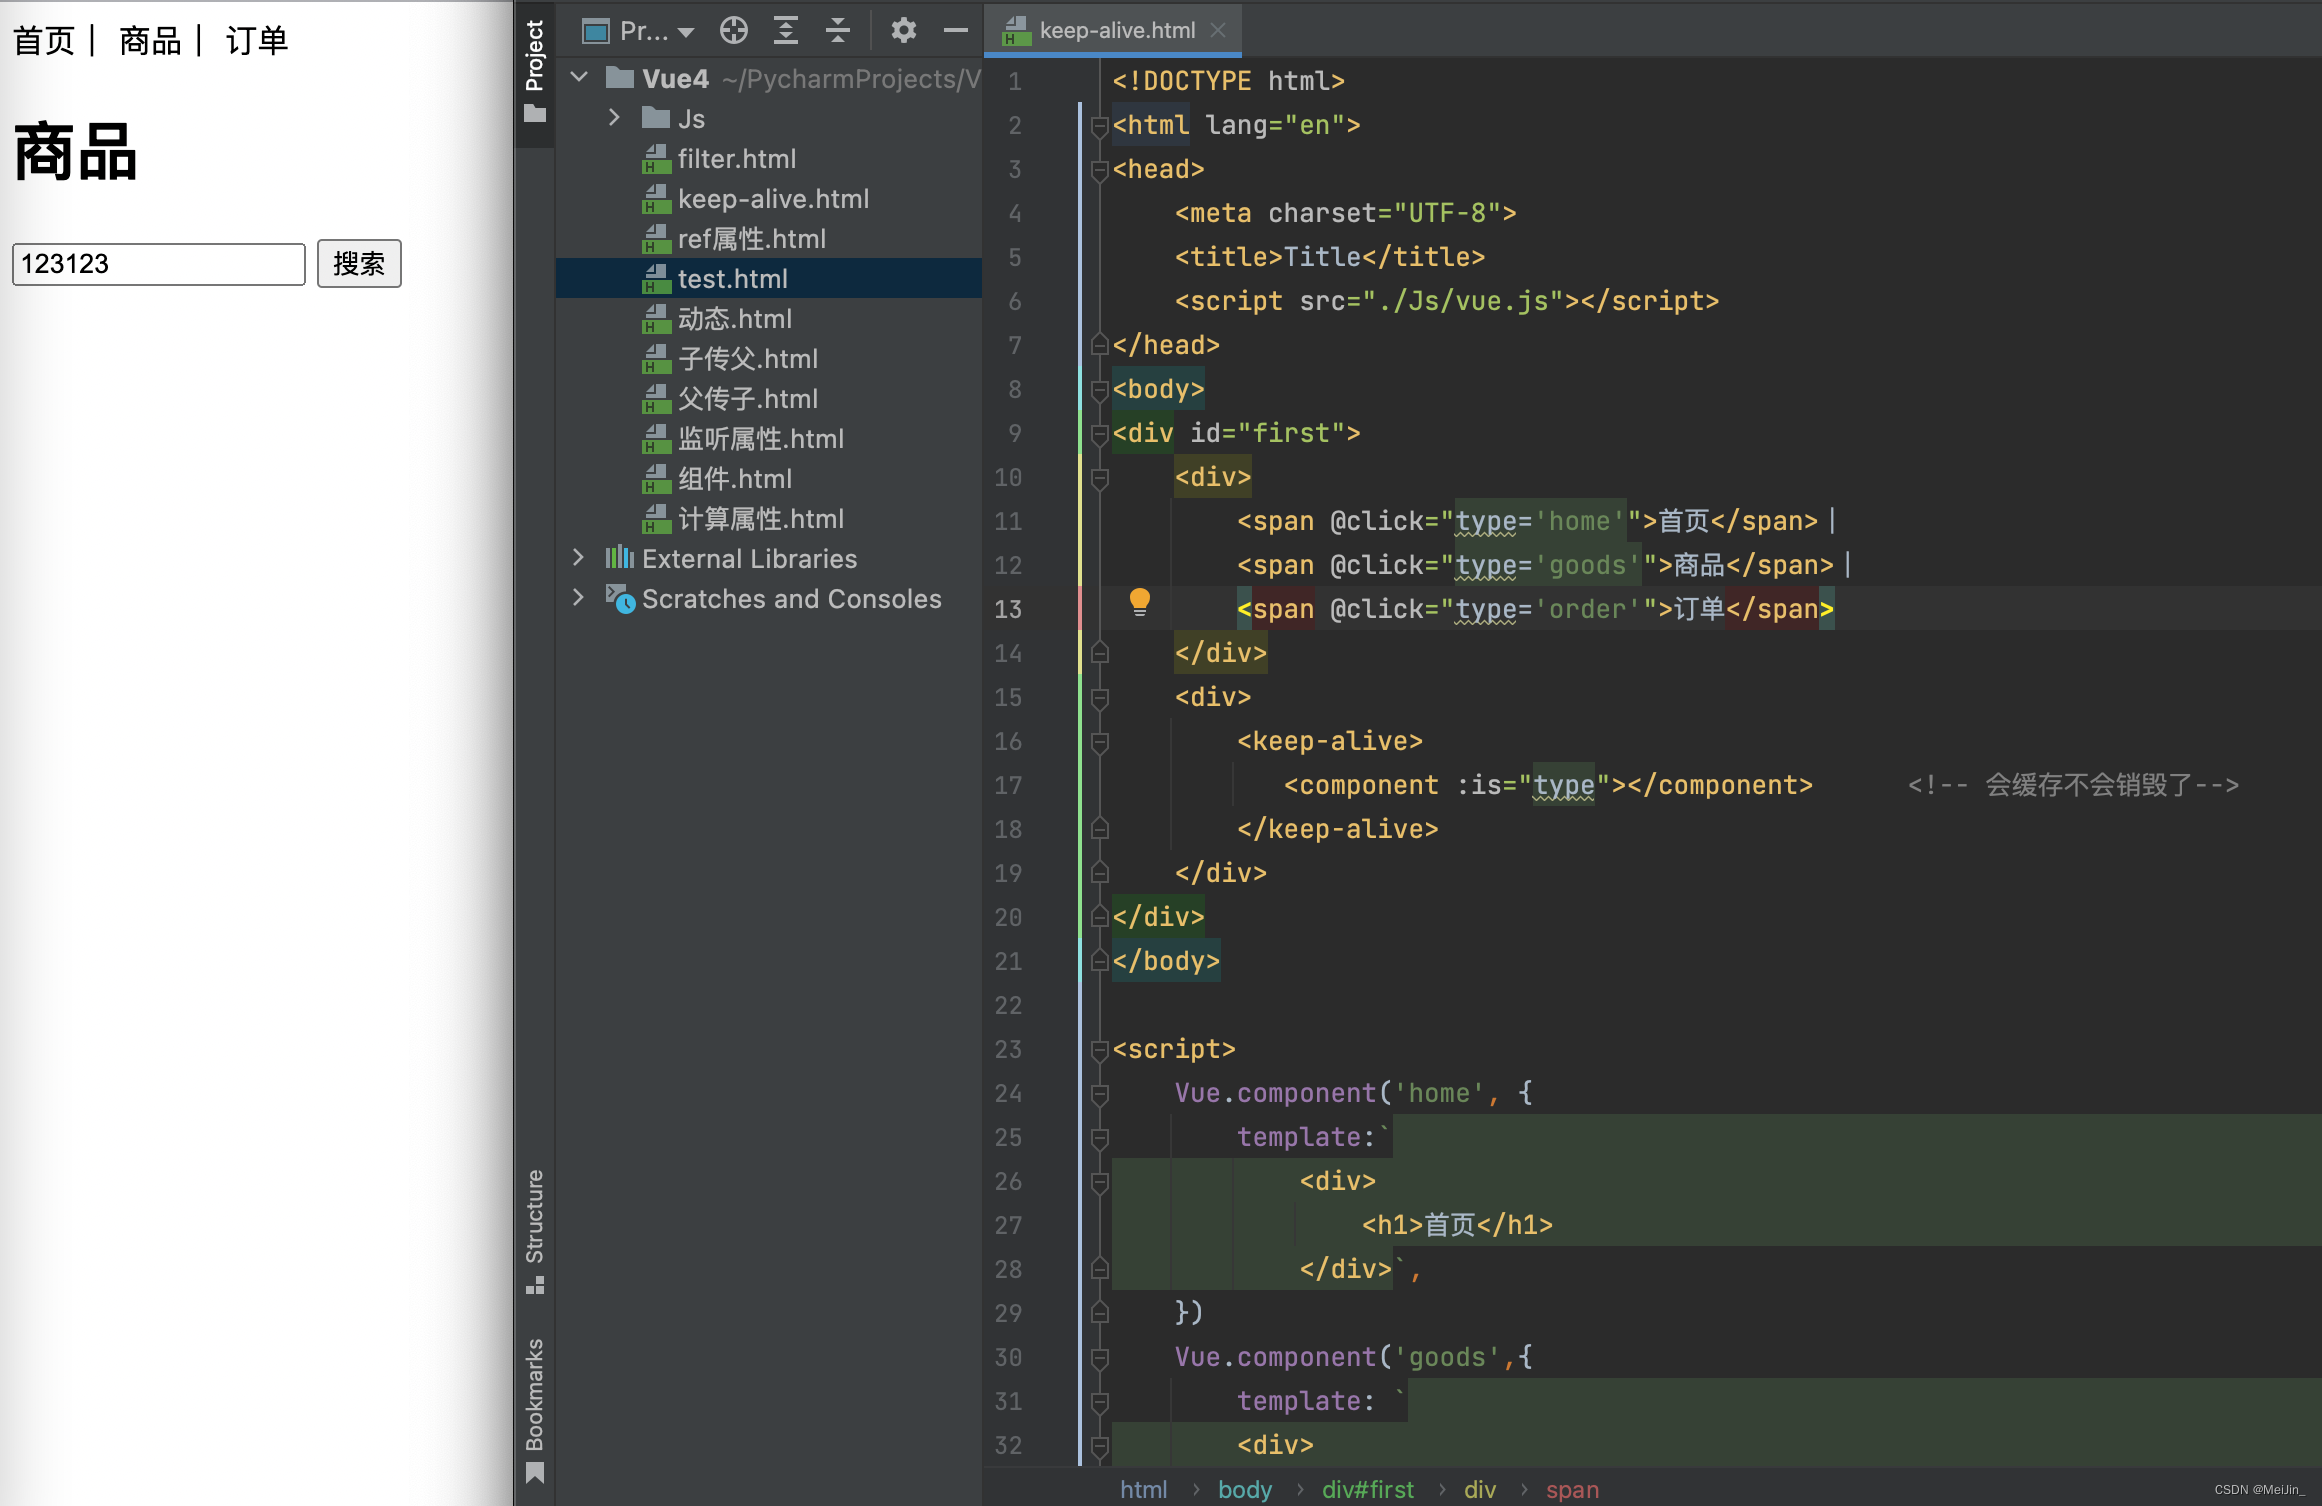The image size is (2322, 1506).
Task: Click line number 13 in gutter
Action: tap(1008, 609)
